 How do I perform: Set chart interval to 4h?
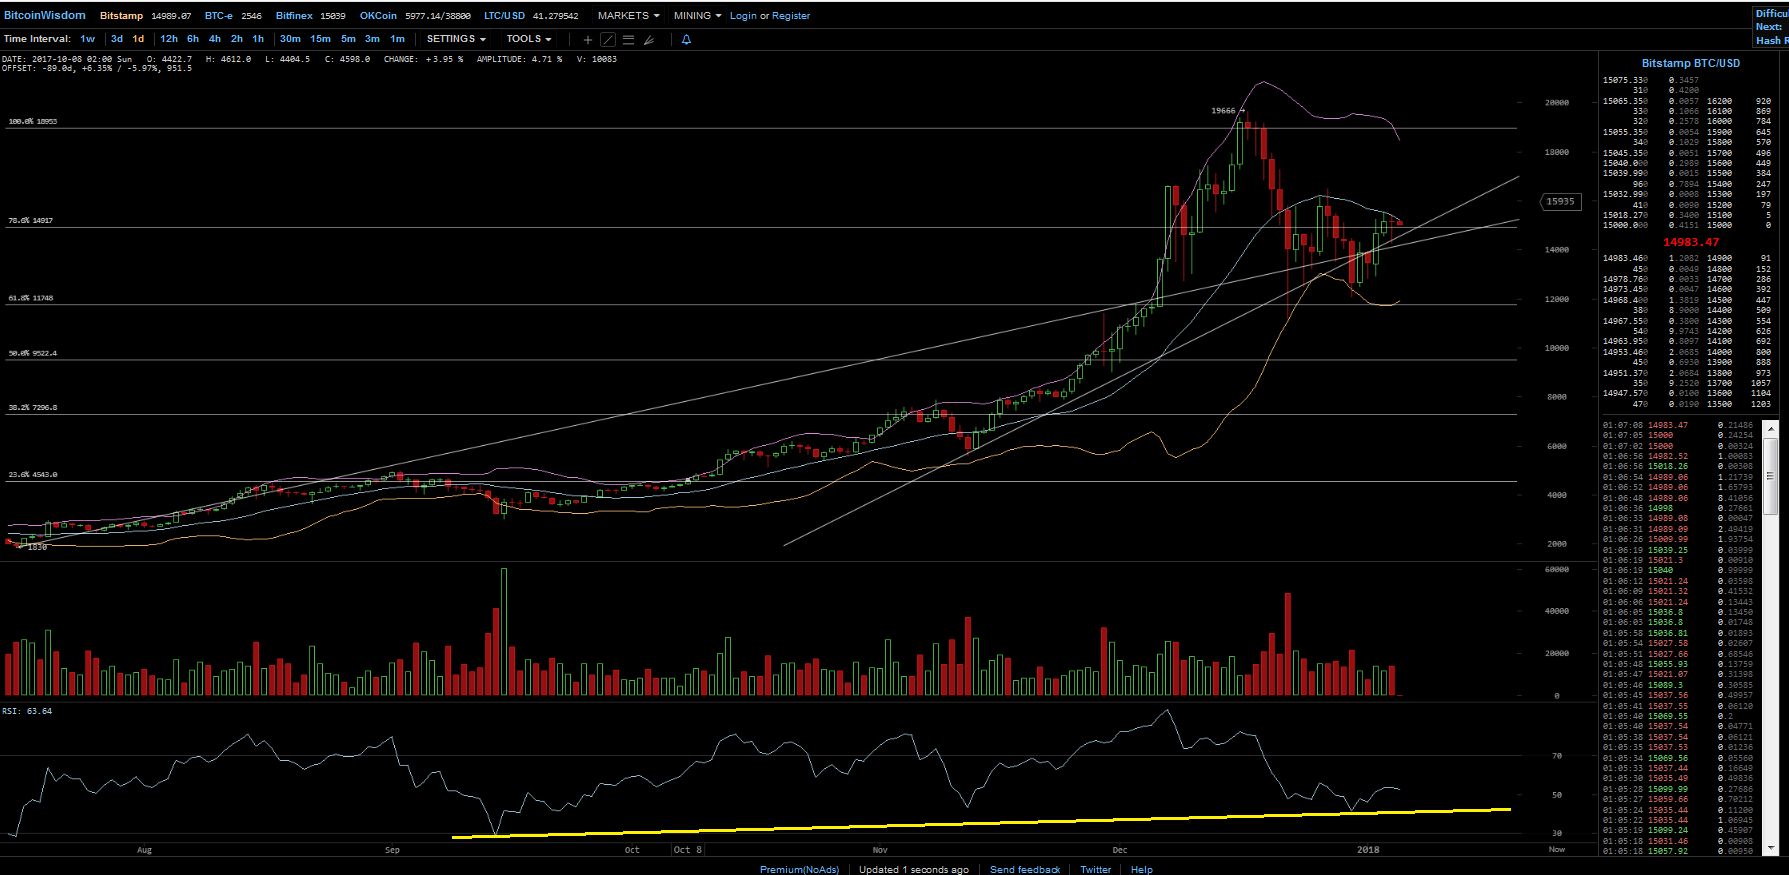click(x=215, y=39)
